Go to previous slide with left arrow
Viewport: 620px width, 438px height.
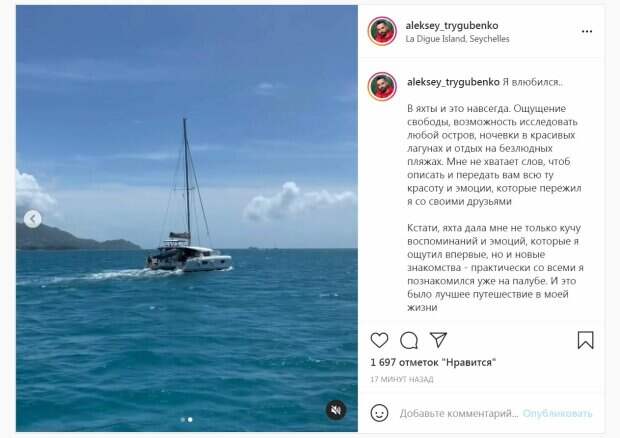pyautogui.click(x=32, y=219)
